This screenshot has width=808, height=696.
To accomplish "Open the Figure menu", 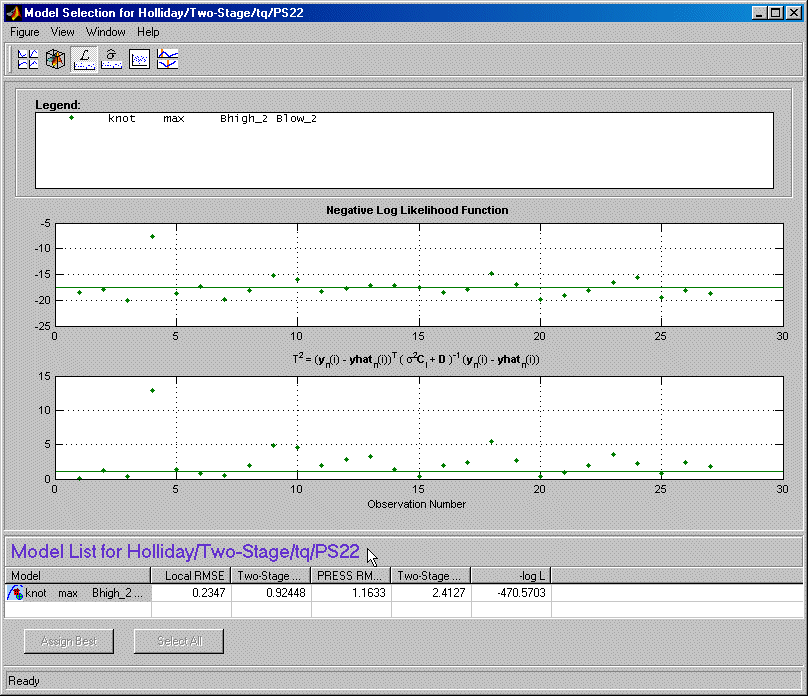I will pyautogui.click(x=25, y=32).
